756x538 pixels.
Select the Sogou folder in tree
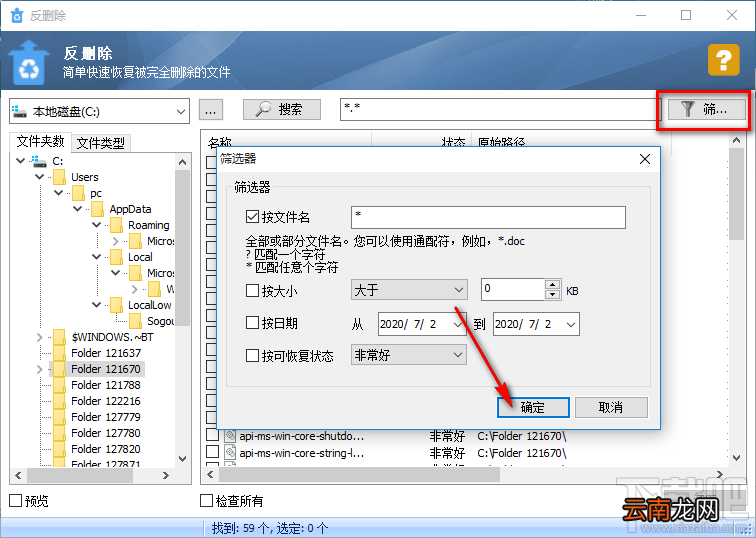tap(161, 321)
